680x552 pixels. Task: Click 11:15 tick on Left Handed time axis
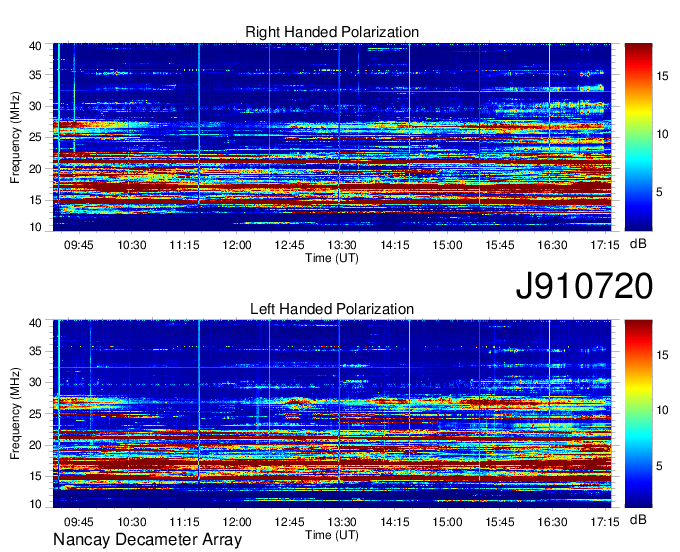(184, 522)
